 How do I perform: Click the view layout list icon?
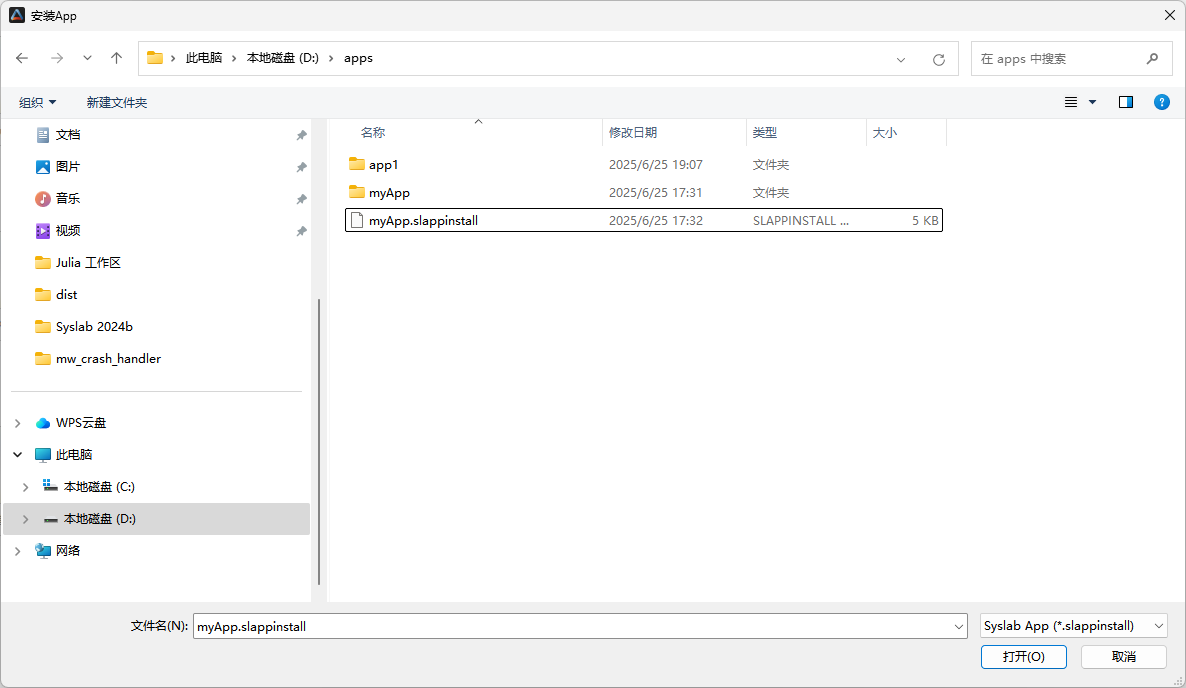1071,102
